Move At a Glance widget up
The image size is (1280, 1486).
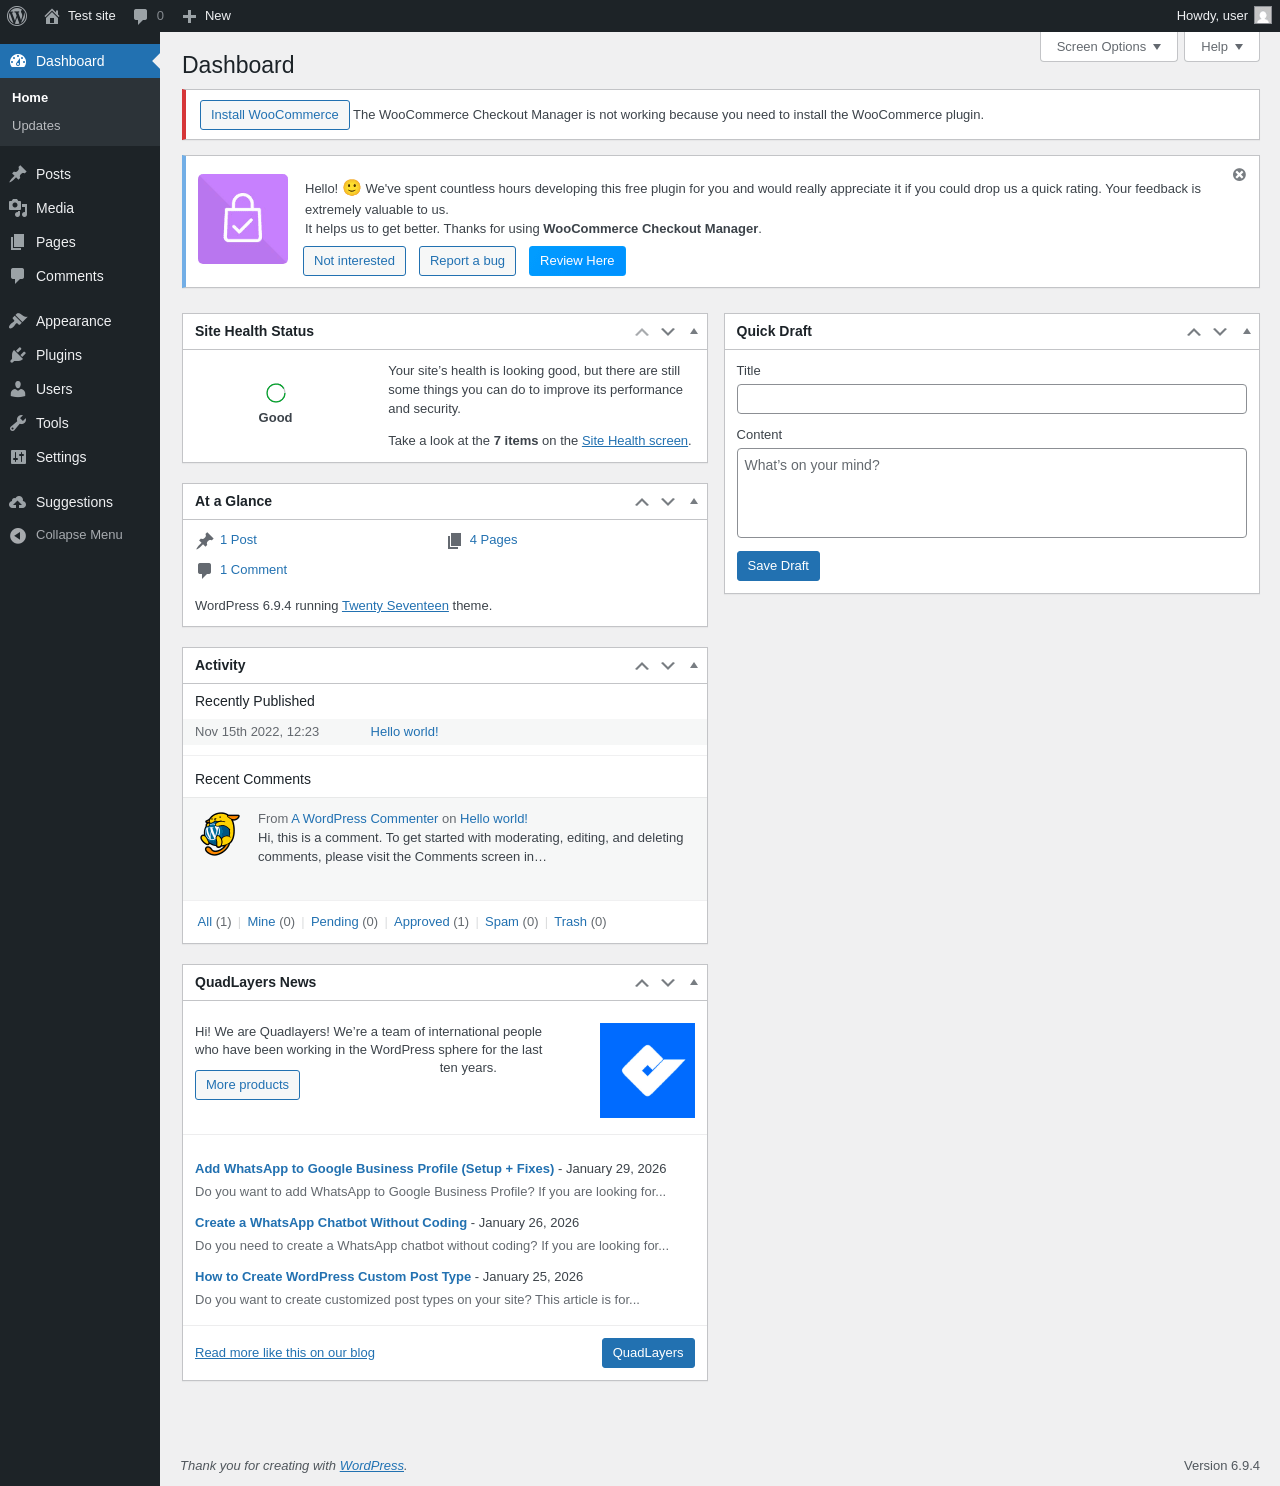point(642,502)
